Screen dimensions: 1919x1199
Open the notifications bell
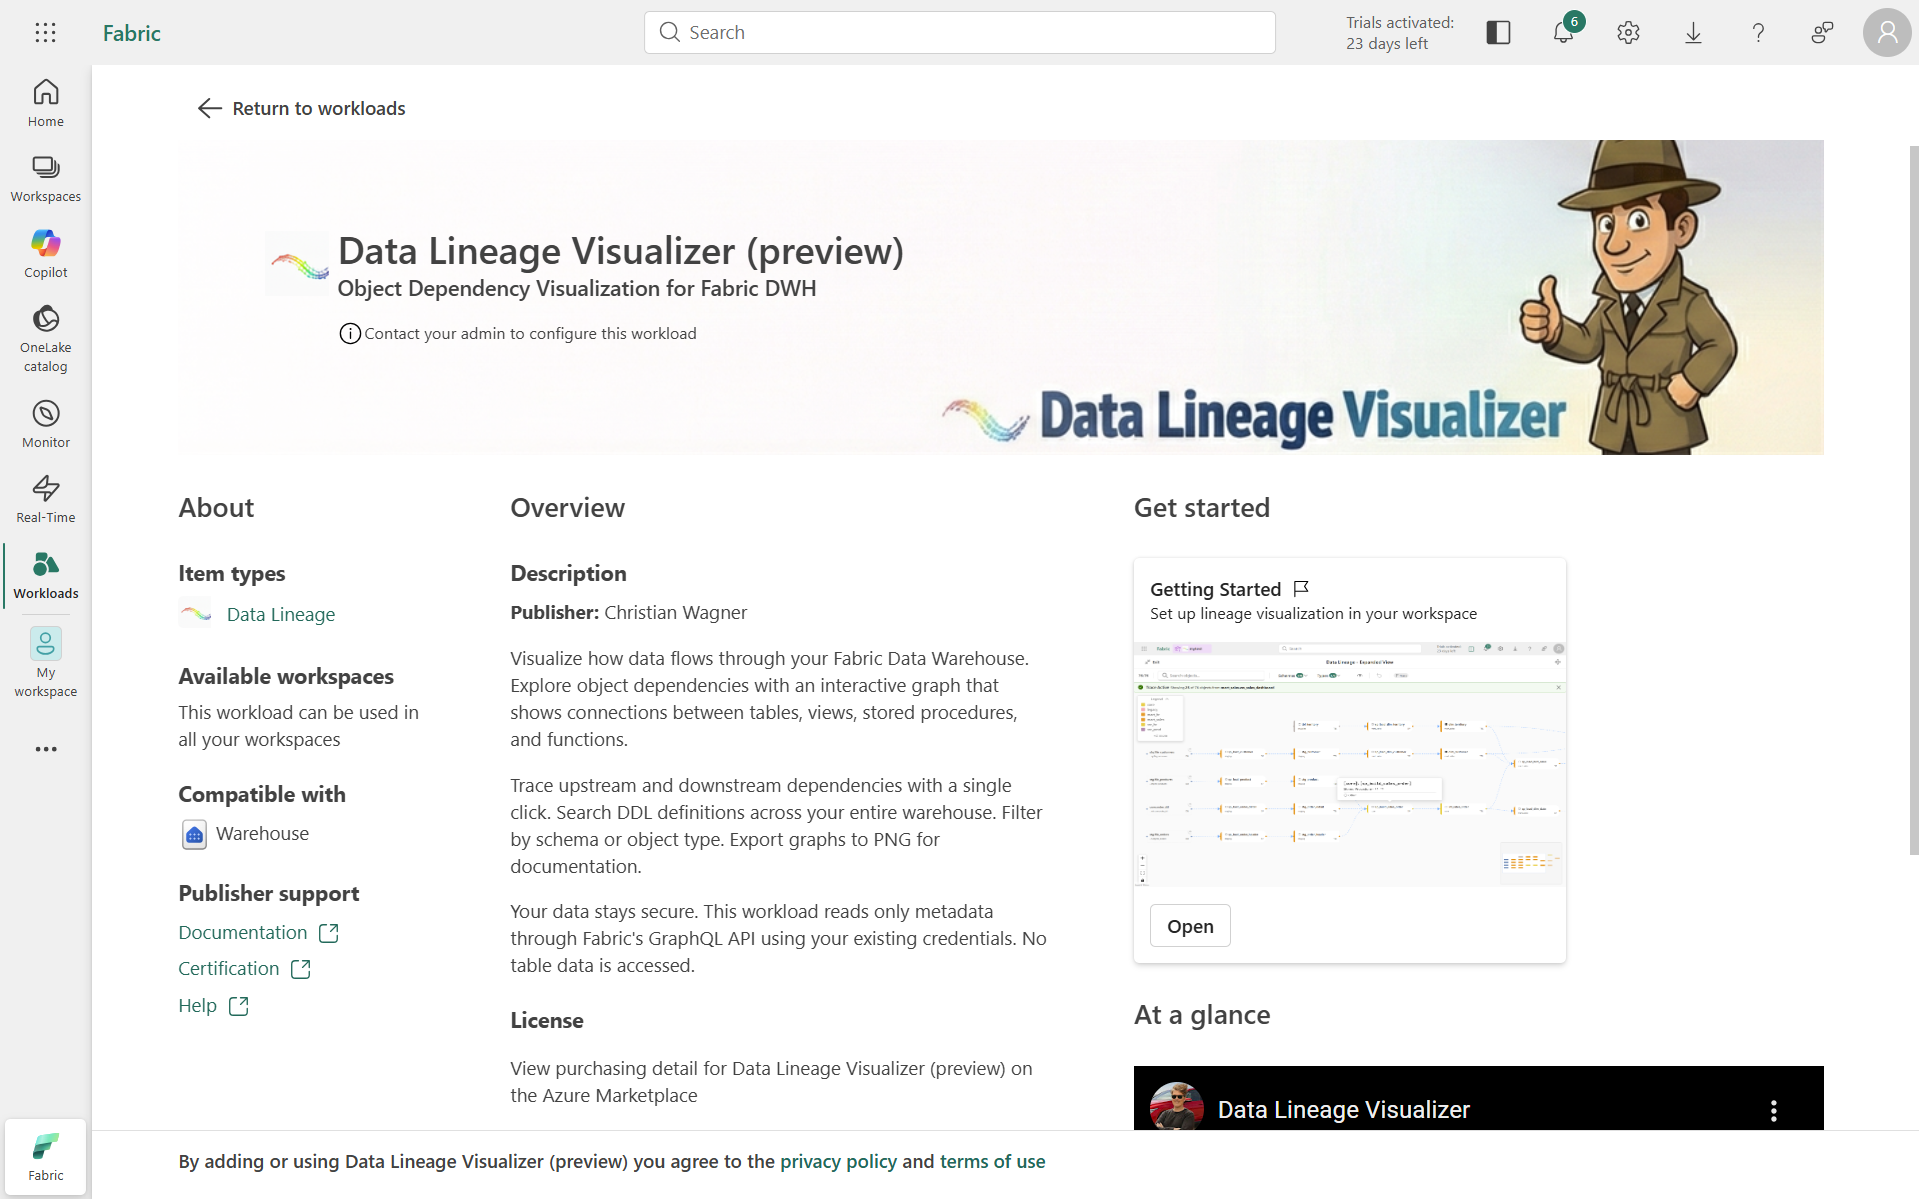pos(1562,32)
